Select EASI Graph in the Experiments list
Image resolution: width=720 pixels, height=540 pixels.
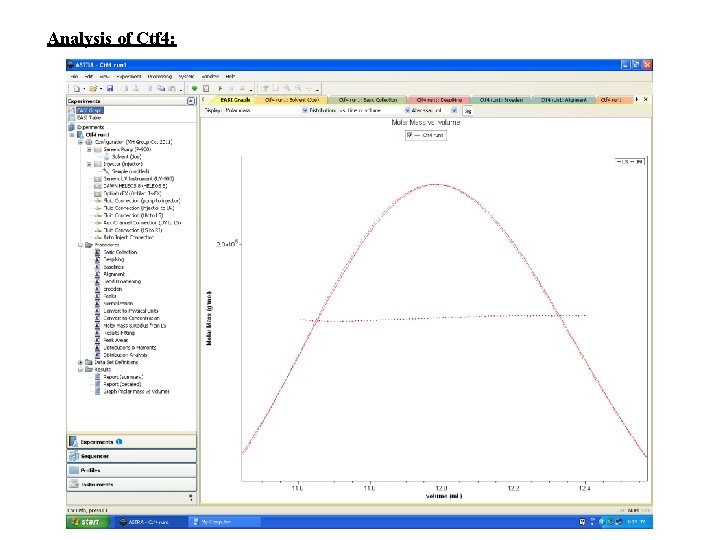coord(90,110)
